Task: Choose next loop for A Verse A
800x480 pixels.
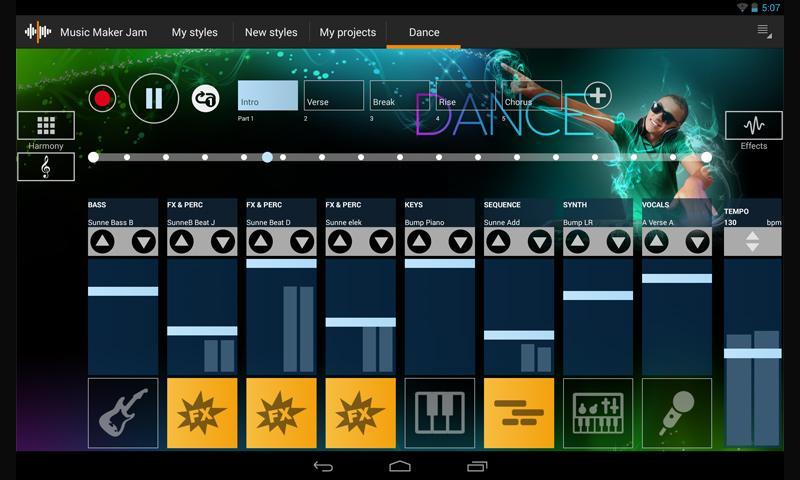Action: point(698,241)
